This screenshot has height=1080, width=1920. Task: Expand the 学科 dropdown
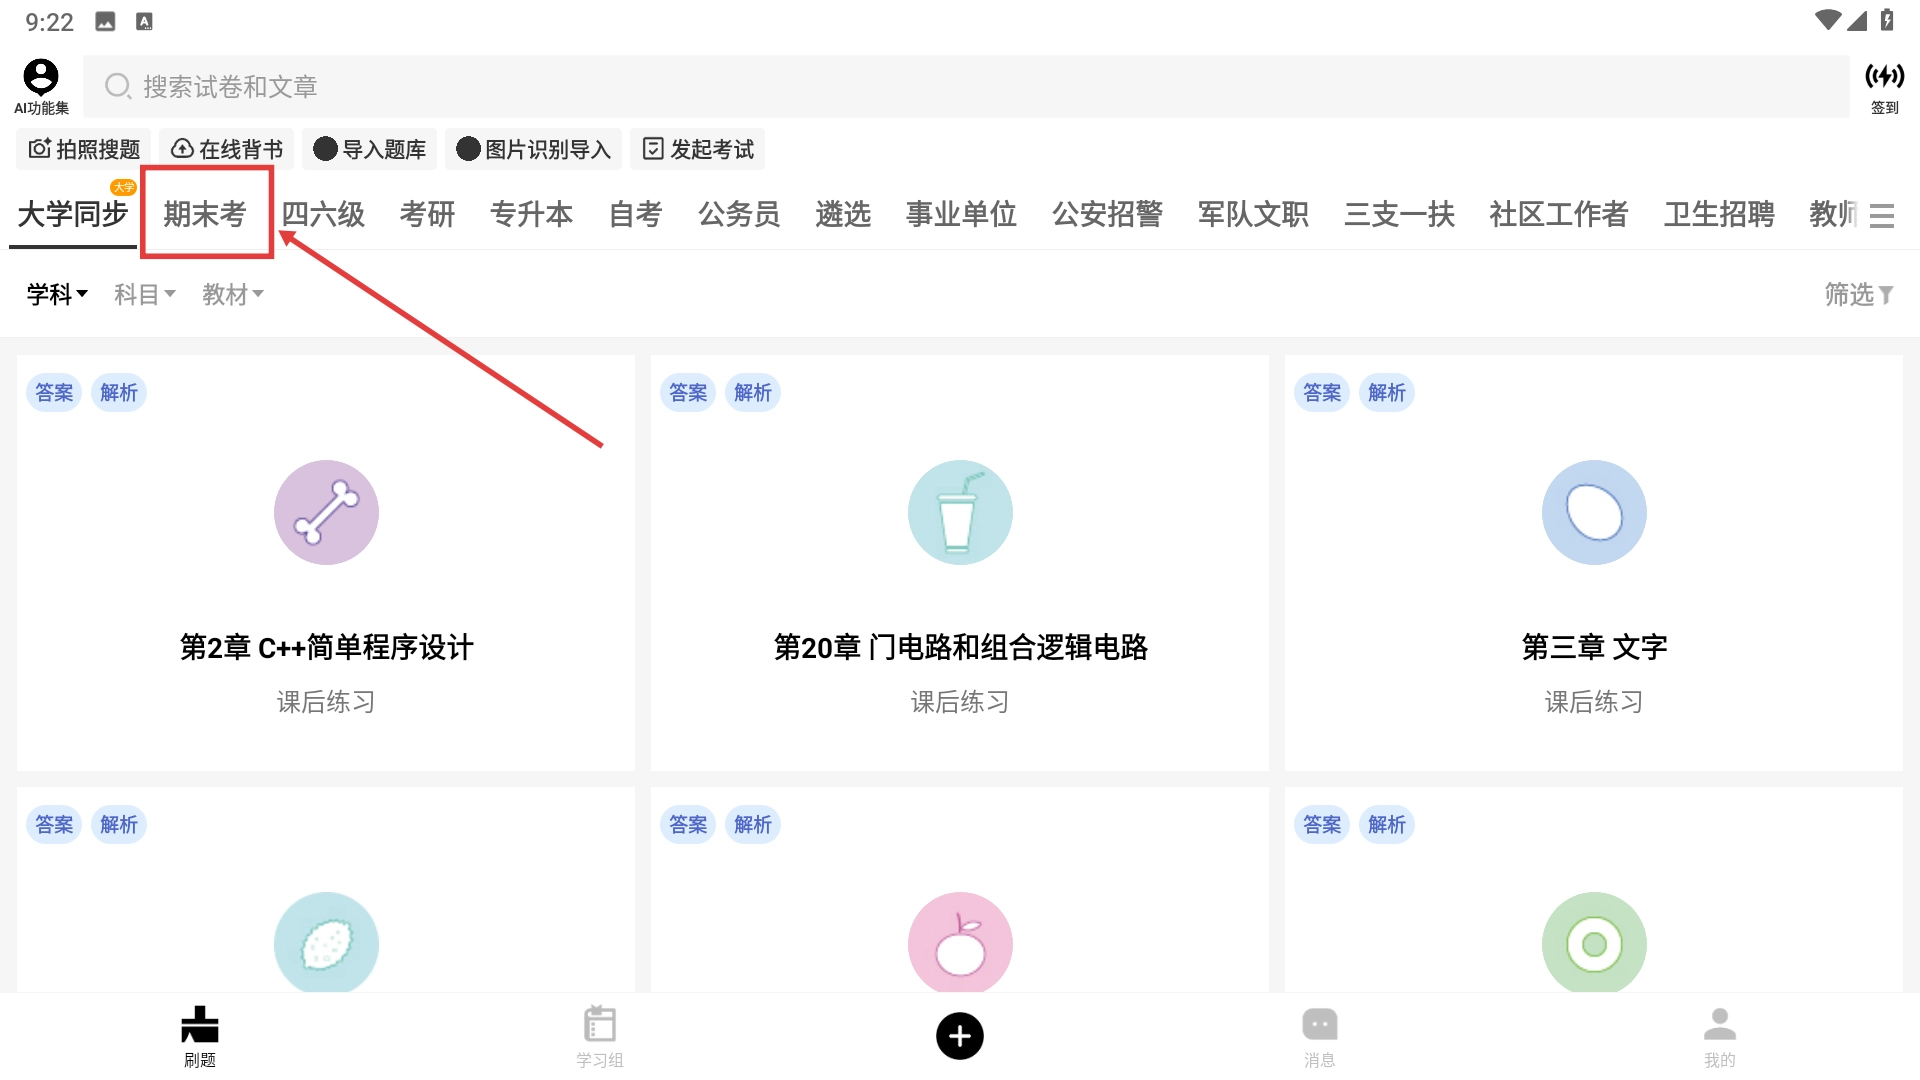tap(57, 294)
